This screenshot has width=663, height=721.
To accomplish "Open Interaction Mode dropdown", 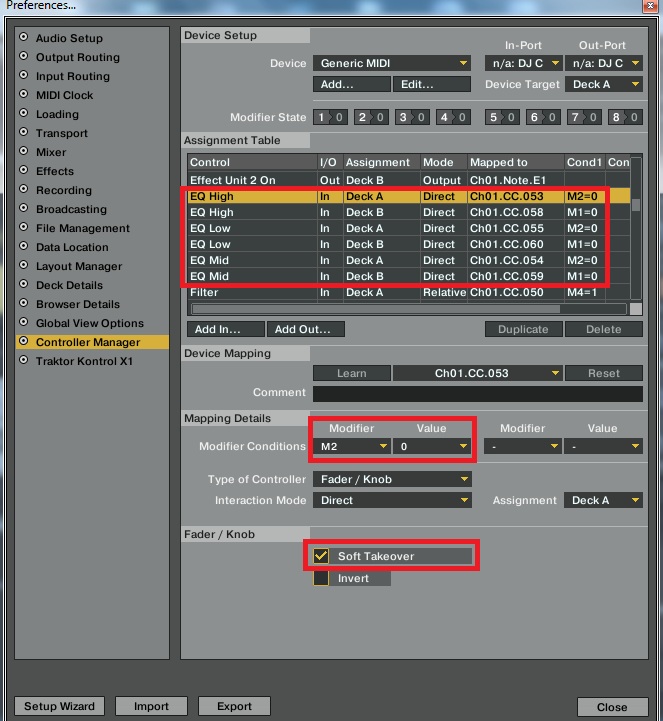I will tap(392, 500).
